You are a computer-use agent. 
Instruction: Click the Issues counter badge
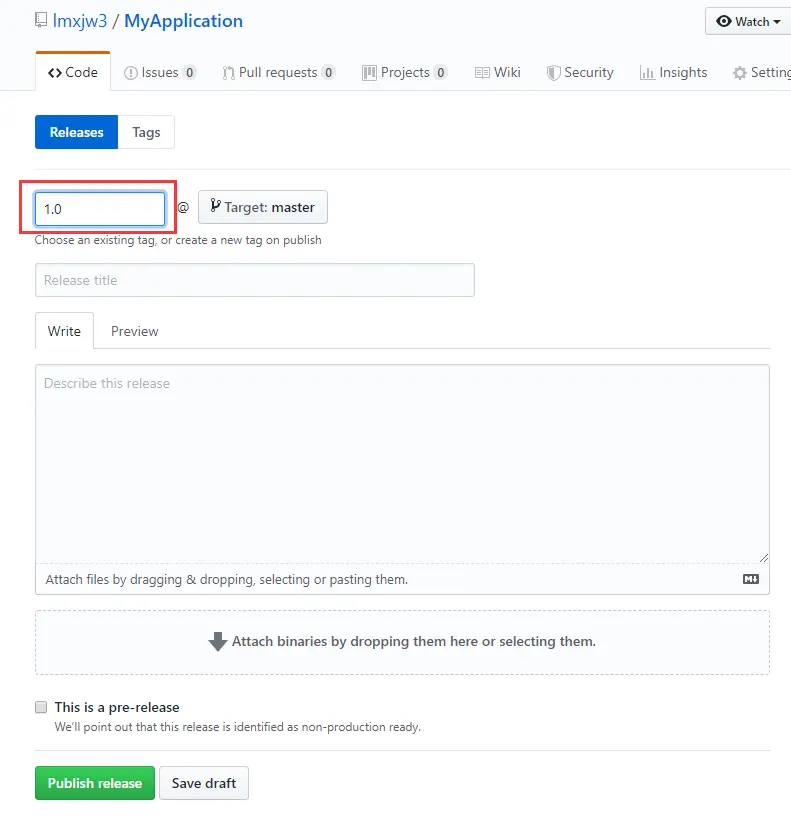[190, 72]
